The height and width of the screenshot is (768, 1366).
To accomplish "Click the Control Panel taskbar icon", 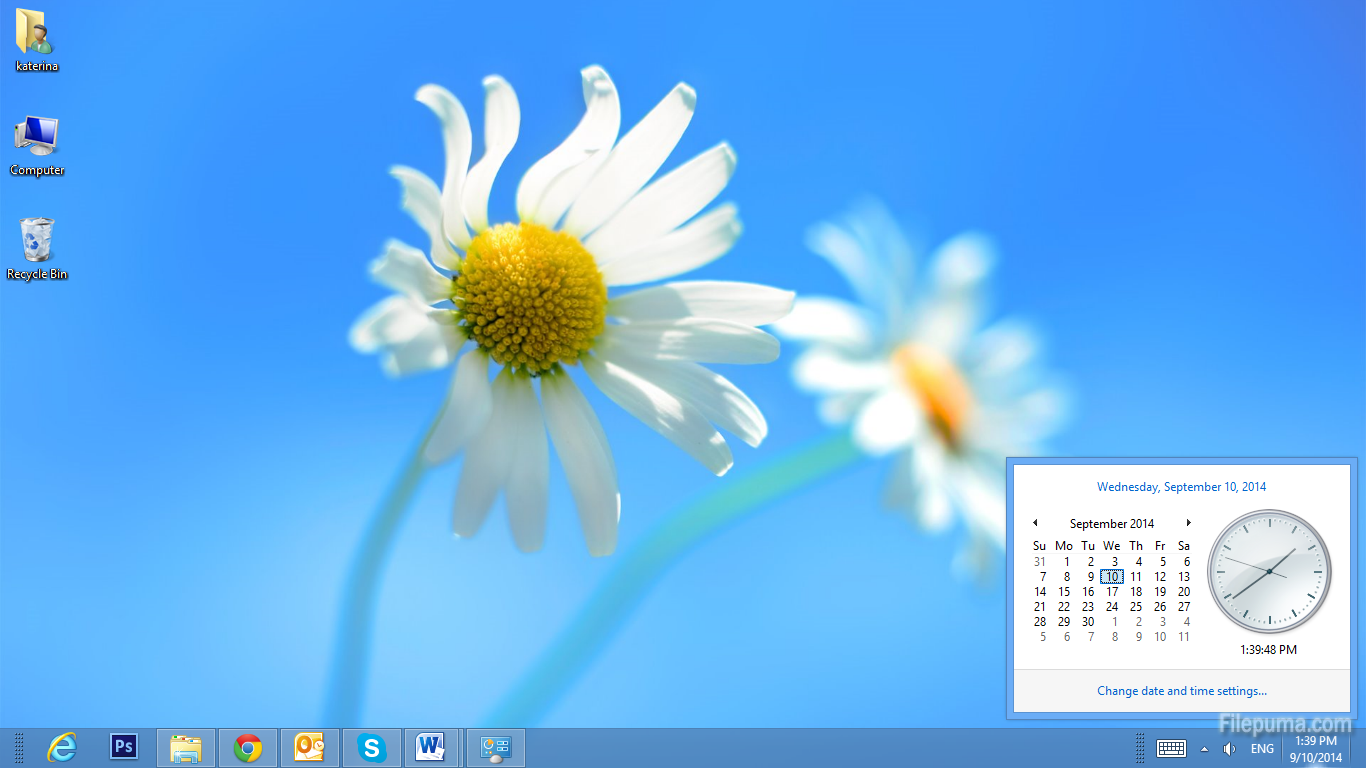I will click(496, 748).
